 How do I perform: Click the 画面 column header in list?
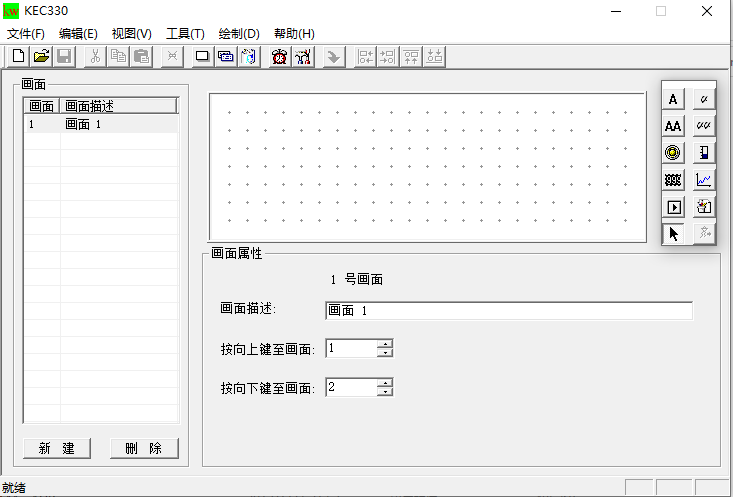coord(42,106)
